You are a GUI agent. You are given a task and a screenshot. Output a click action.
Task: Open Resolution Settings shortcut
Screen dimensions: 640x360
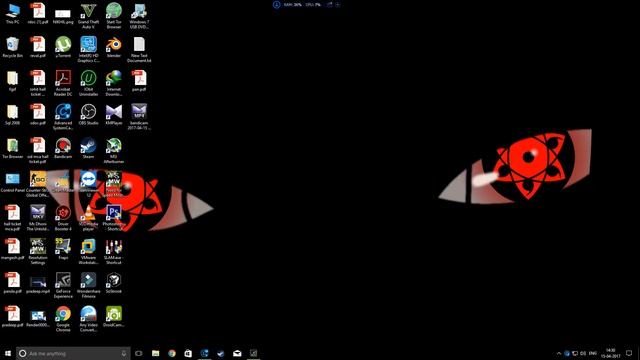pyautogui.click(x=38, y=252)
